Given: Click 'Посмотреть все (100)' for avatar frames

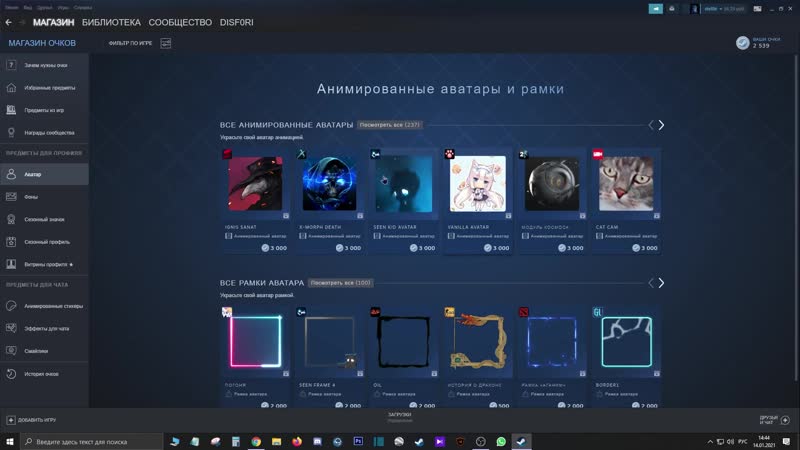Looking at the screenshot, I should tap(341, 283).
